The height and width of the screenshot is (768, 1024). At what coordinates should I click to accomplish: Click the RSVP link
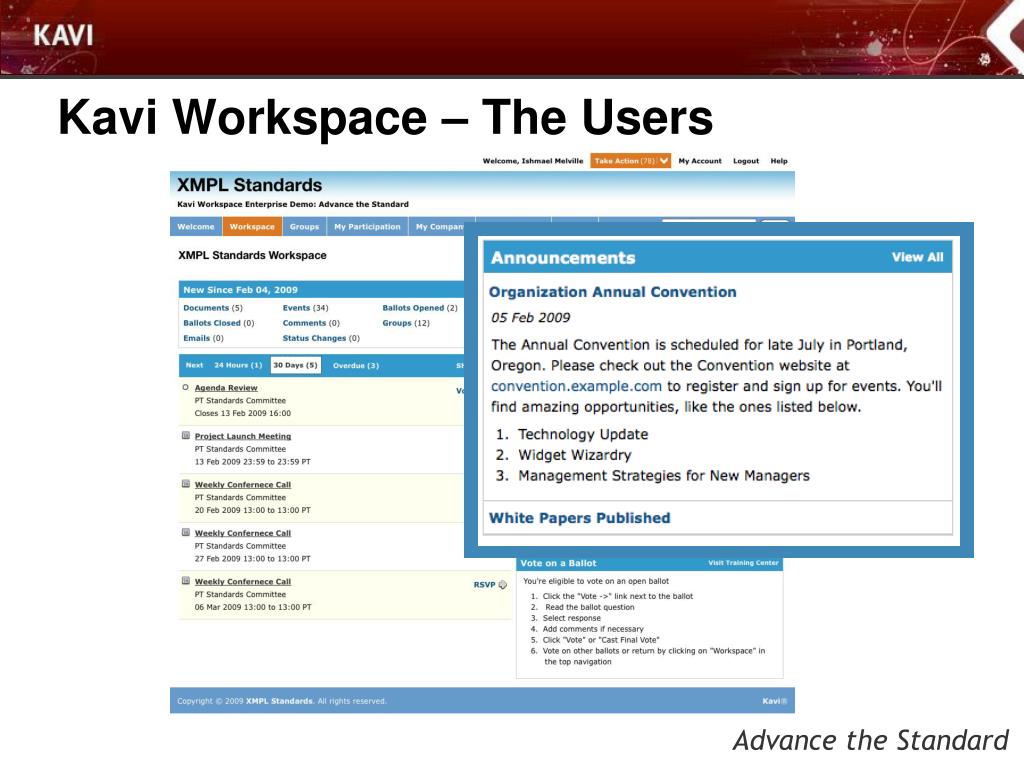(x=484, y=584)
